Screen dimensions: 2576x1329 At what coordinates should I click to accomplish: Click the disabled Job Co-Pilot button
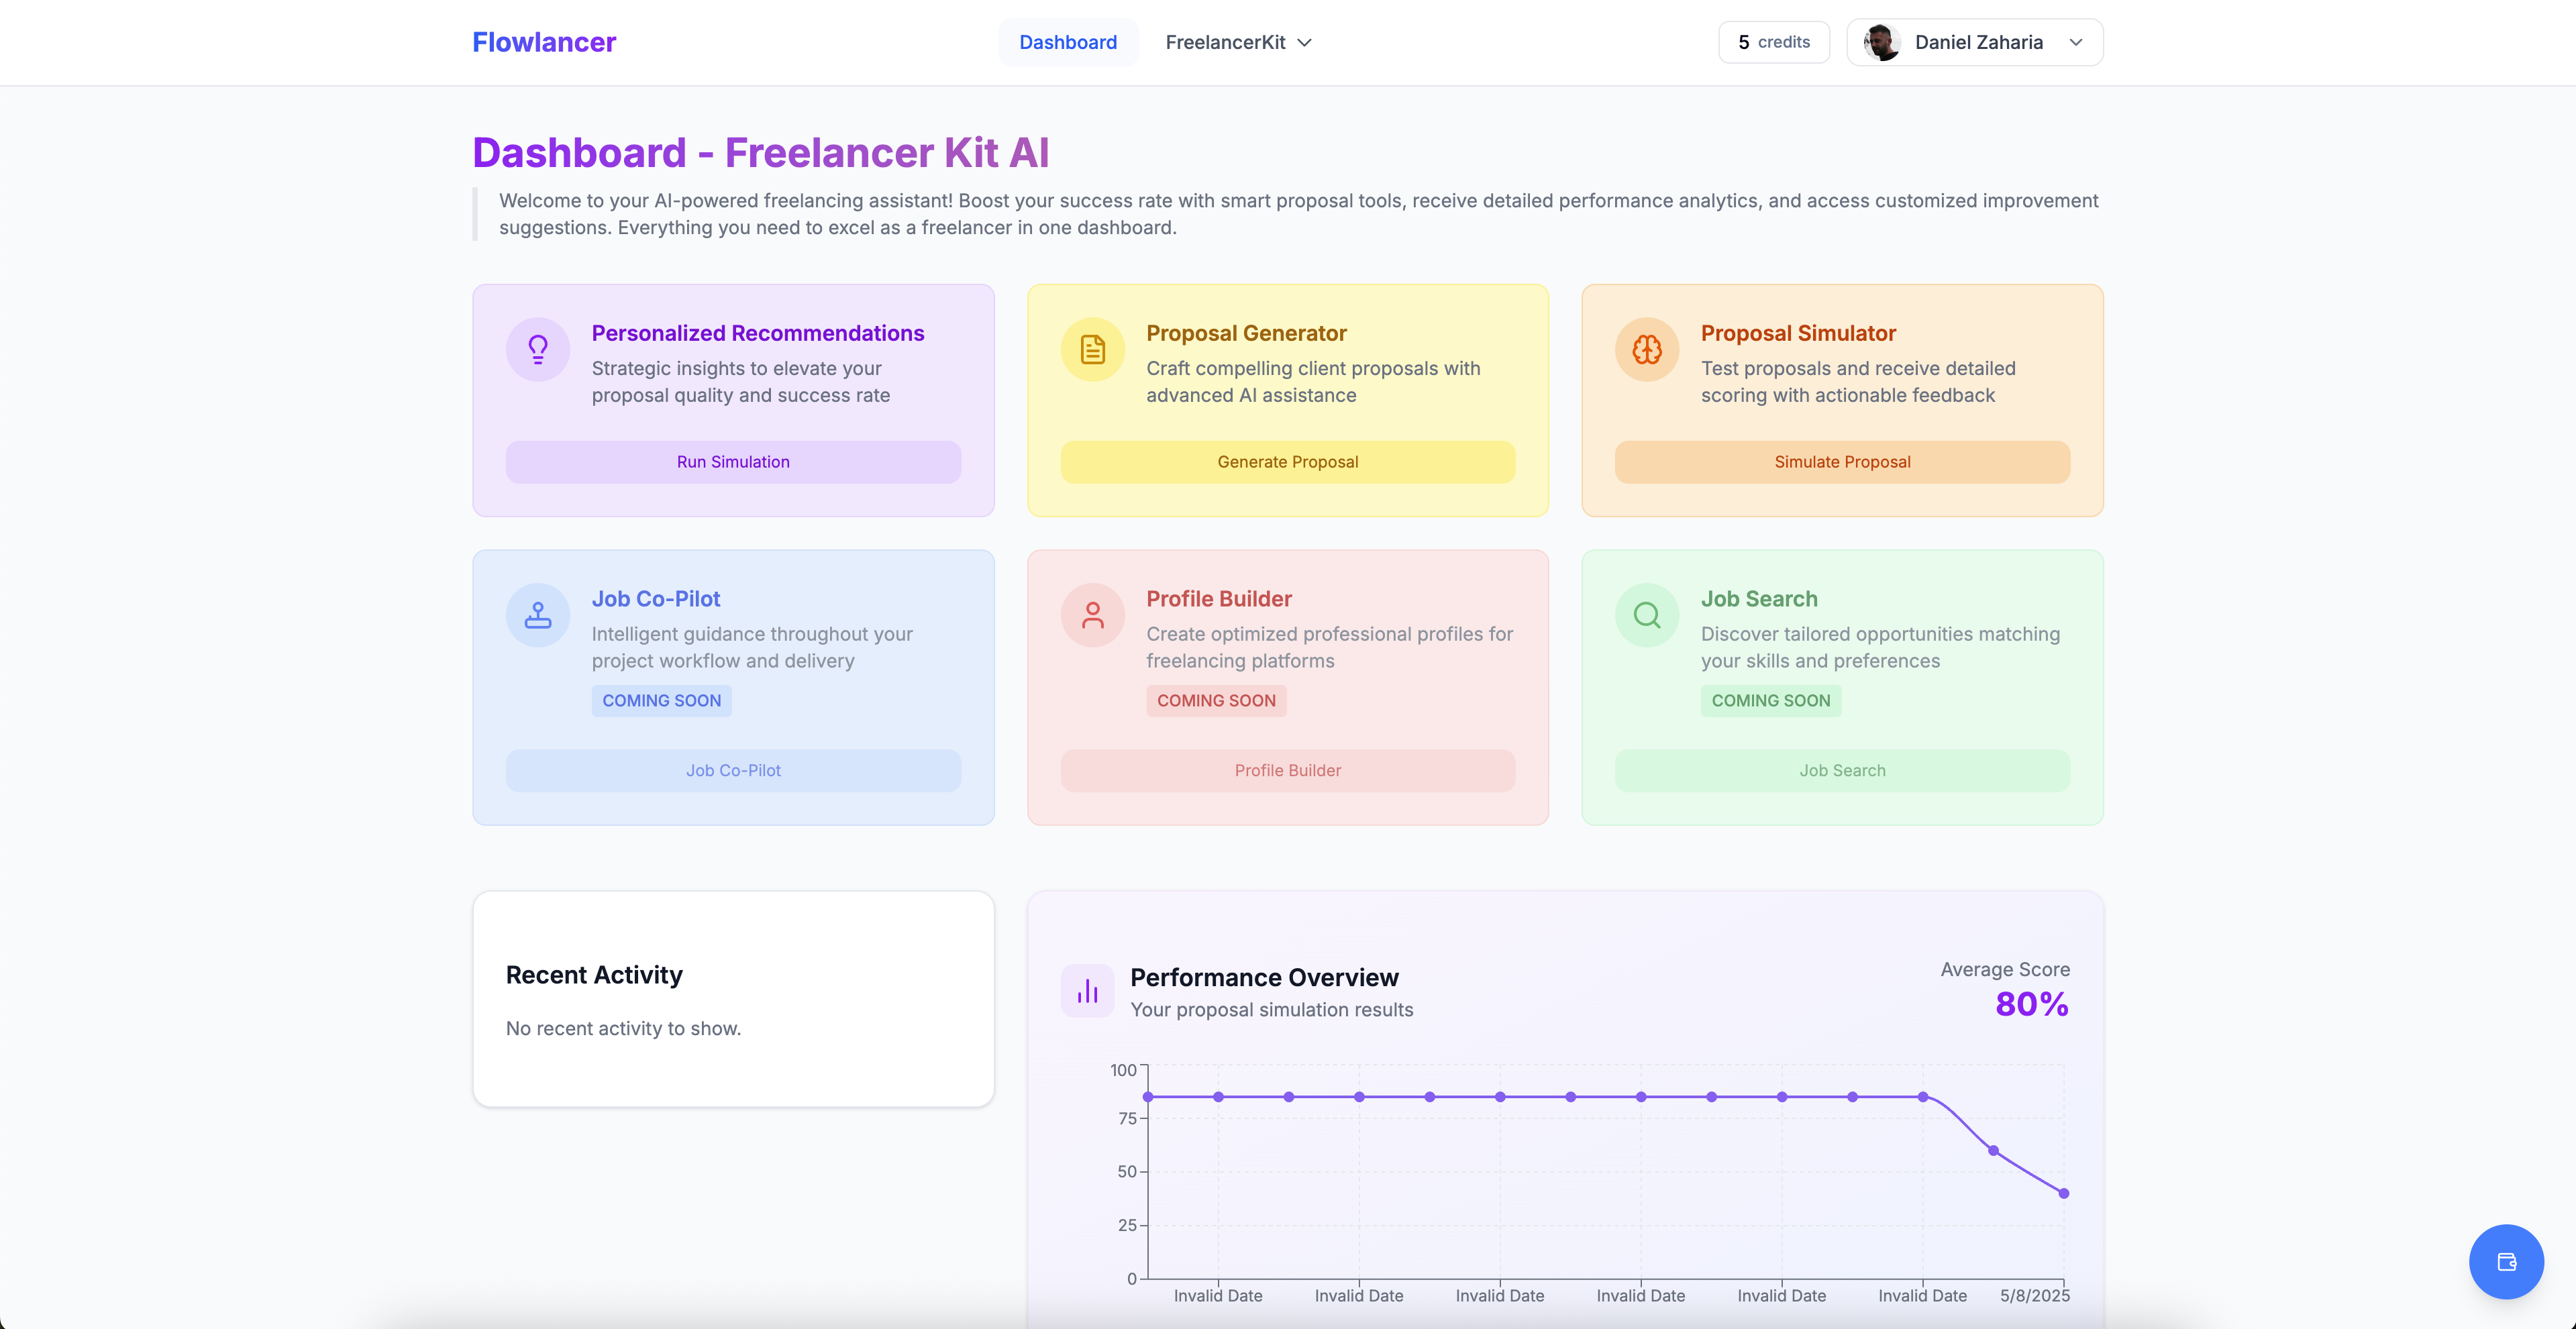pyautogui.click(x=733, y=770)
